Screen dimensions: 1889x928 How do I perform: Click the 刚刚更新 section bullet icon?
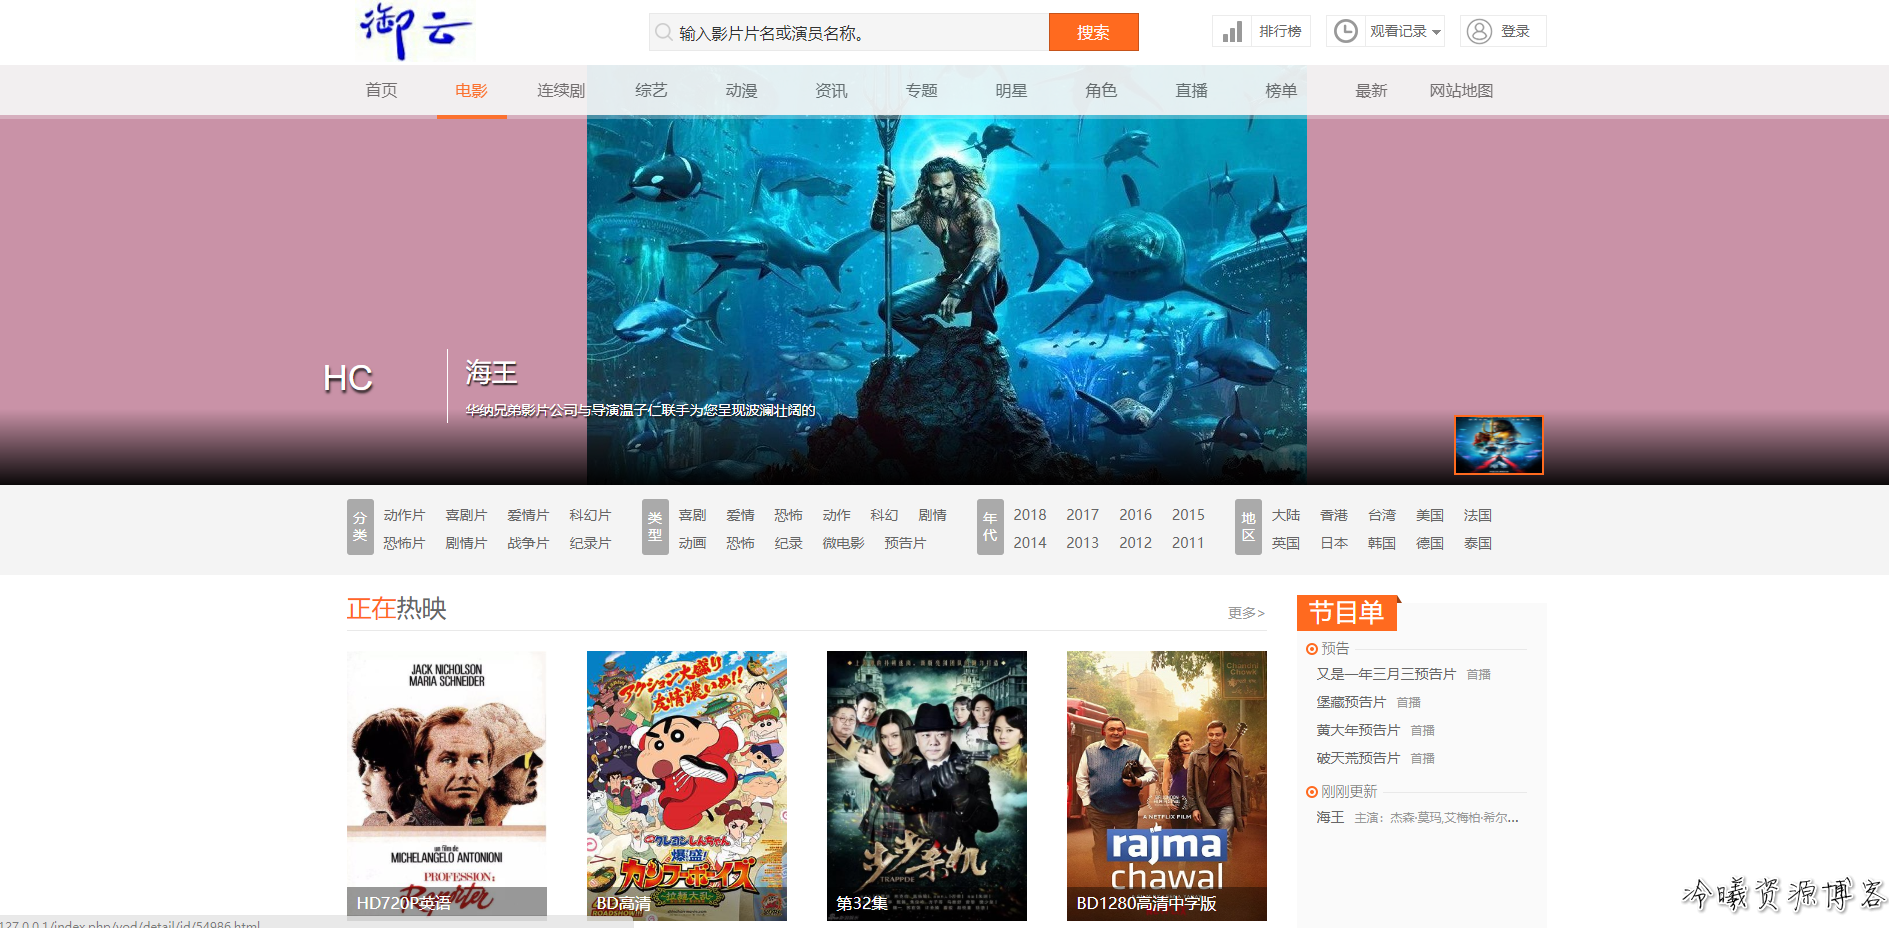[1311, 792]
